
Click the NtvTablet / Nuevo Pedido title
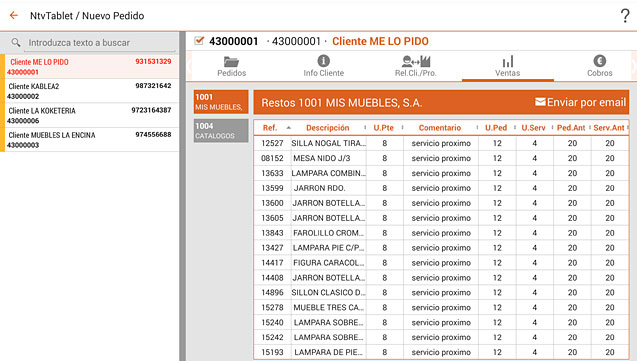pos(87,16)
